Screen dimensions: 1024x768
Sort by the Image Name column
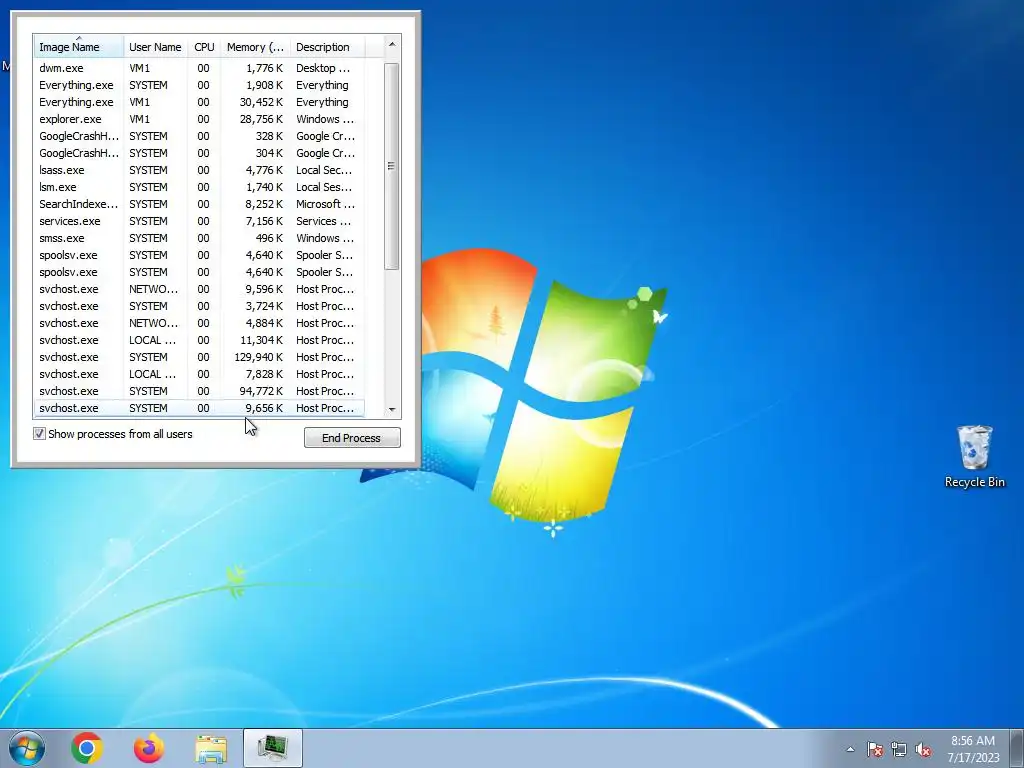[x=78, y=46]
